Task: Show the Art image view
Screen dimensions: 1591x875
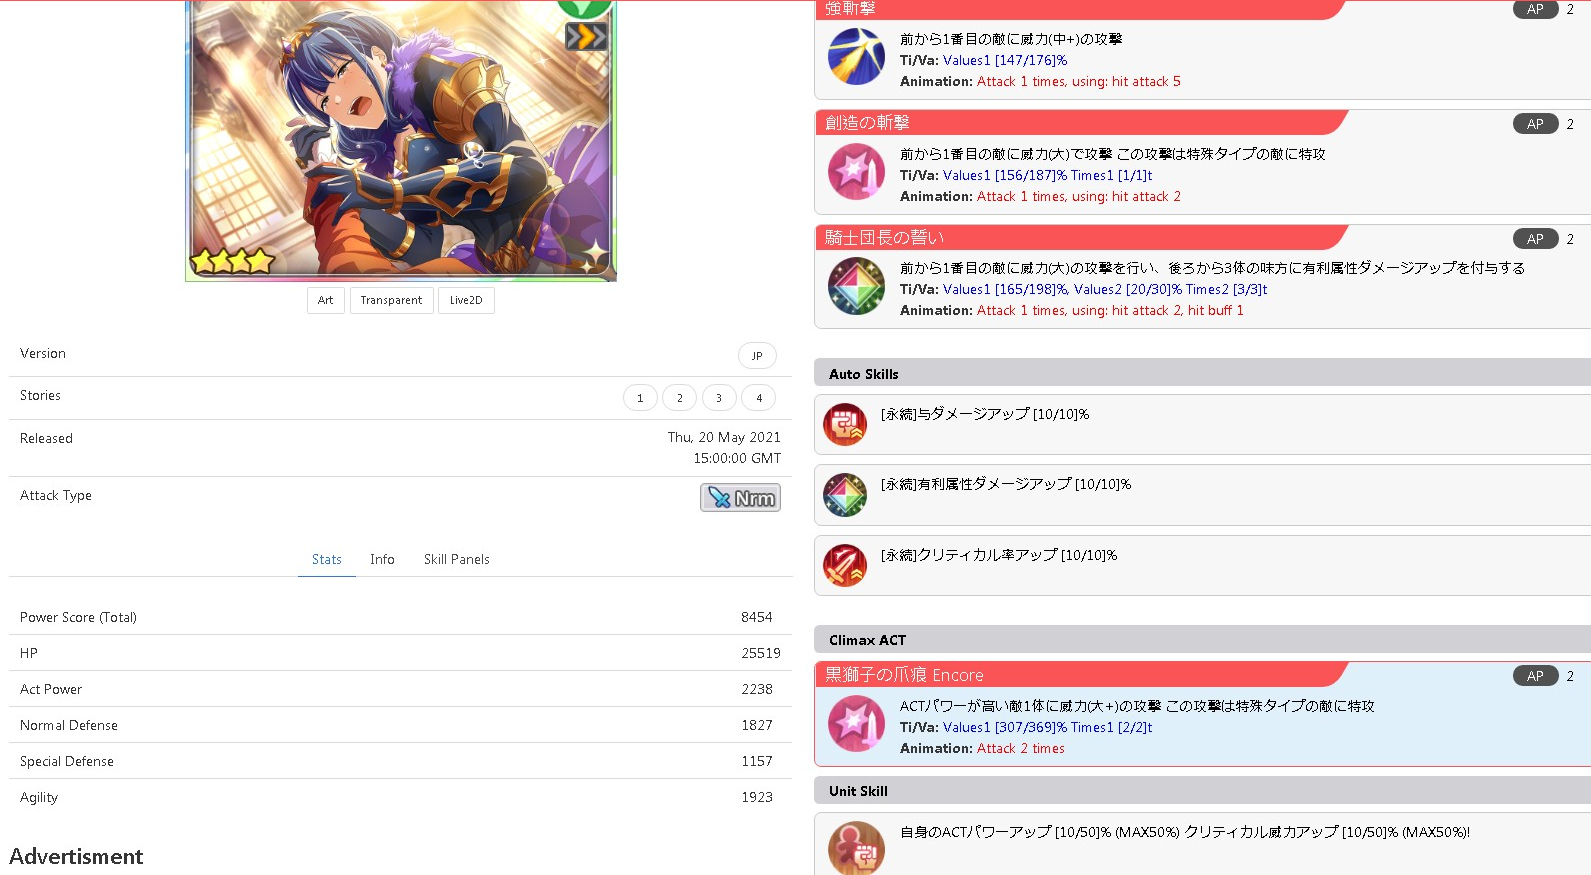Action: (325, 300)
